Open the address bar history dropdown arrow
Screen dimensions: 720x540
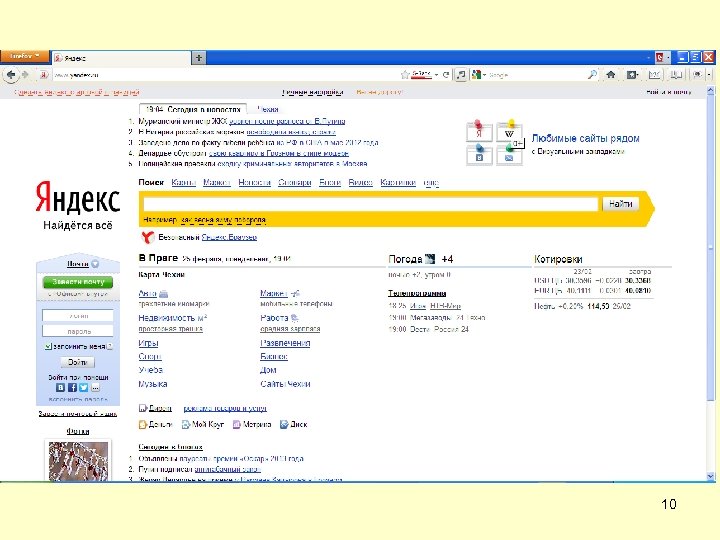[436, 74]
